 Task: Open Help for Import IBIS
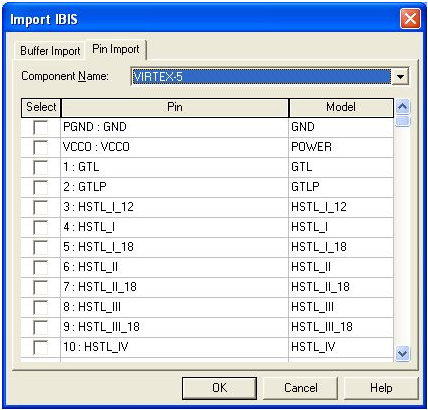point(381,388)
